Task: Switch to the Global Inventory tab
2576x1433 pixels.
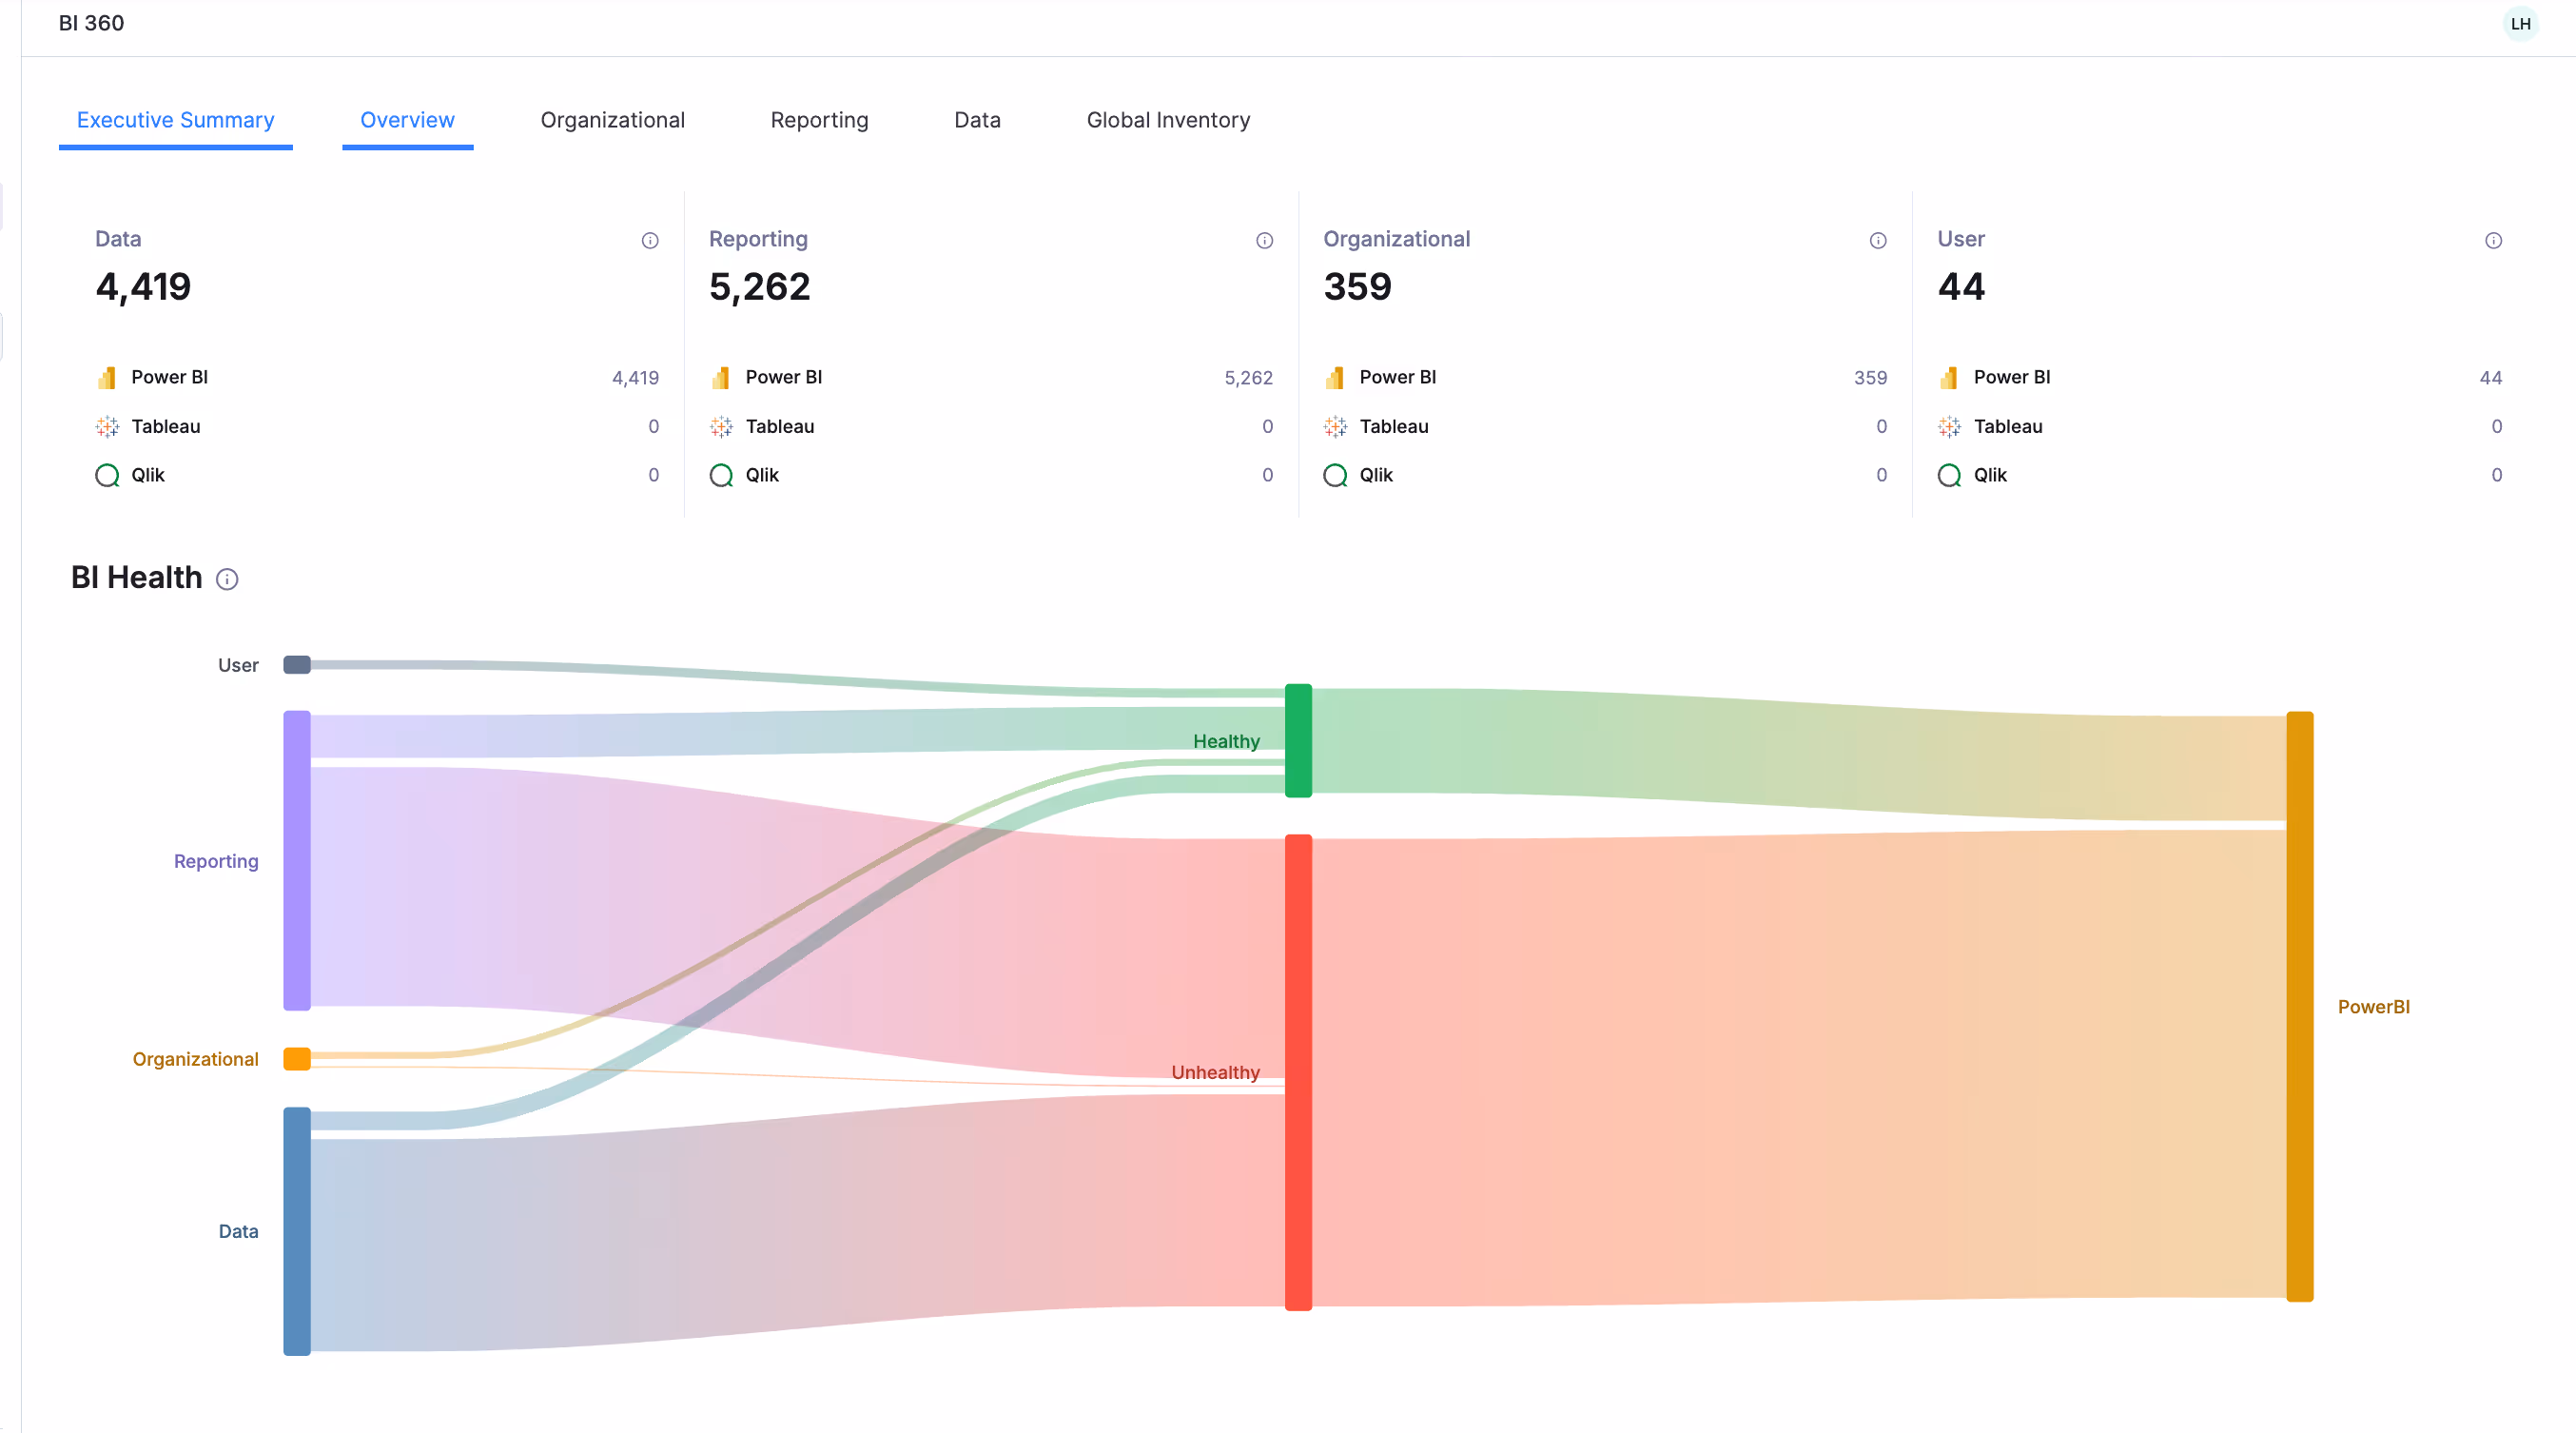Action: 1169,120
